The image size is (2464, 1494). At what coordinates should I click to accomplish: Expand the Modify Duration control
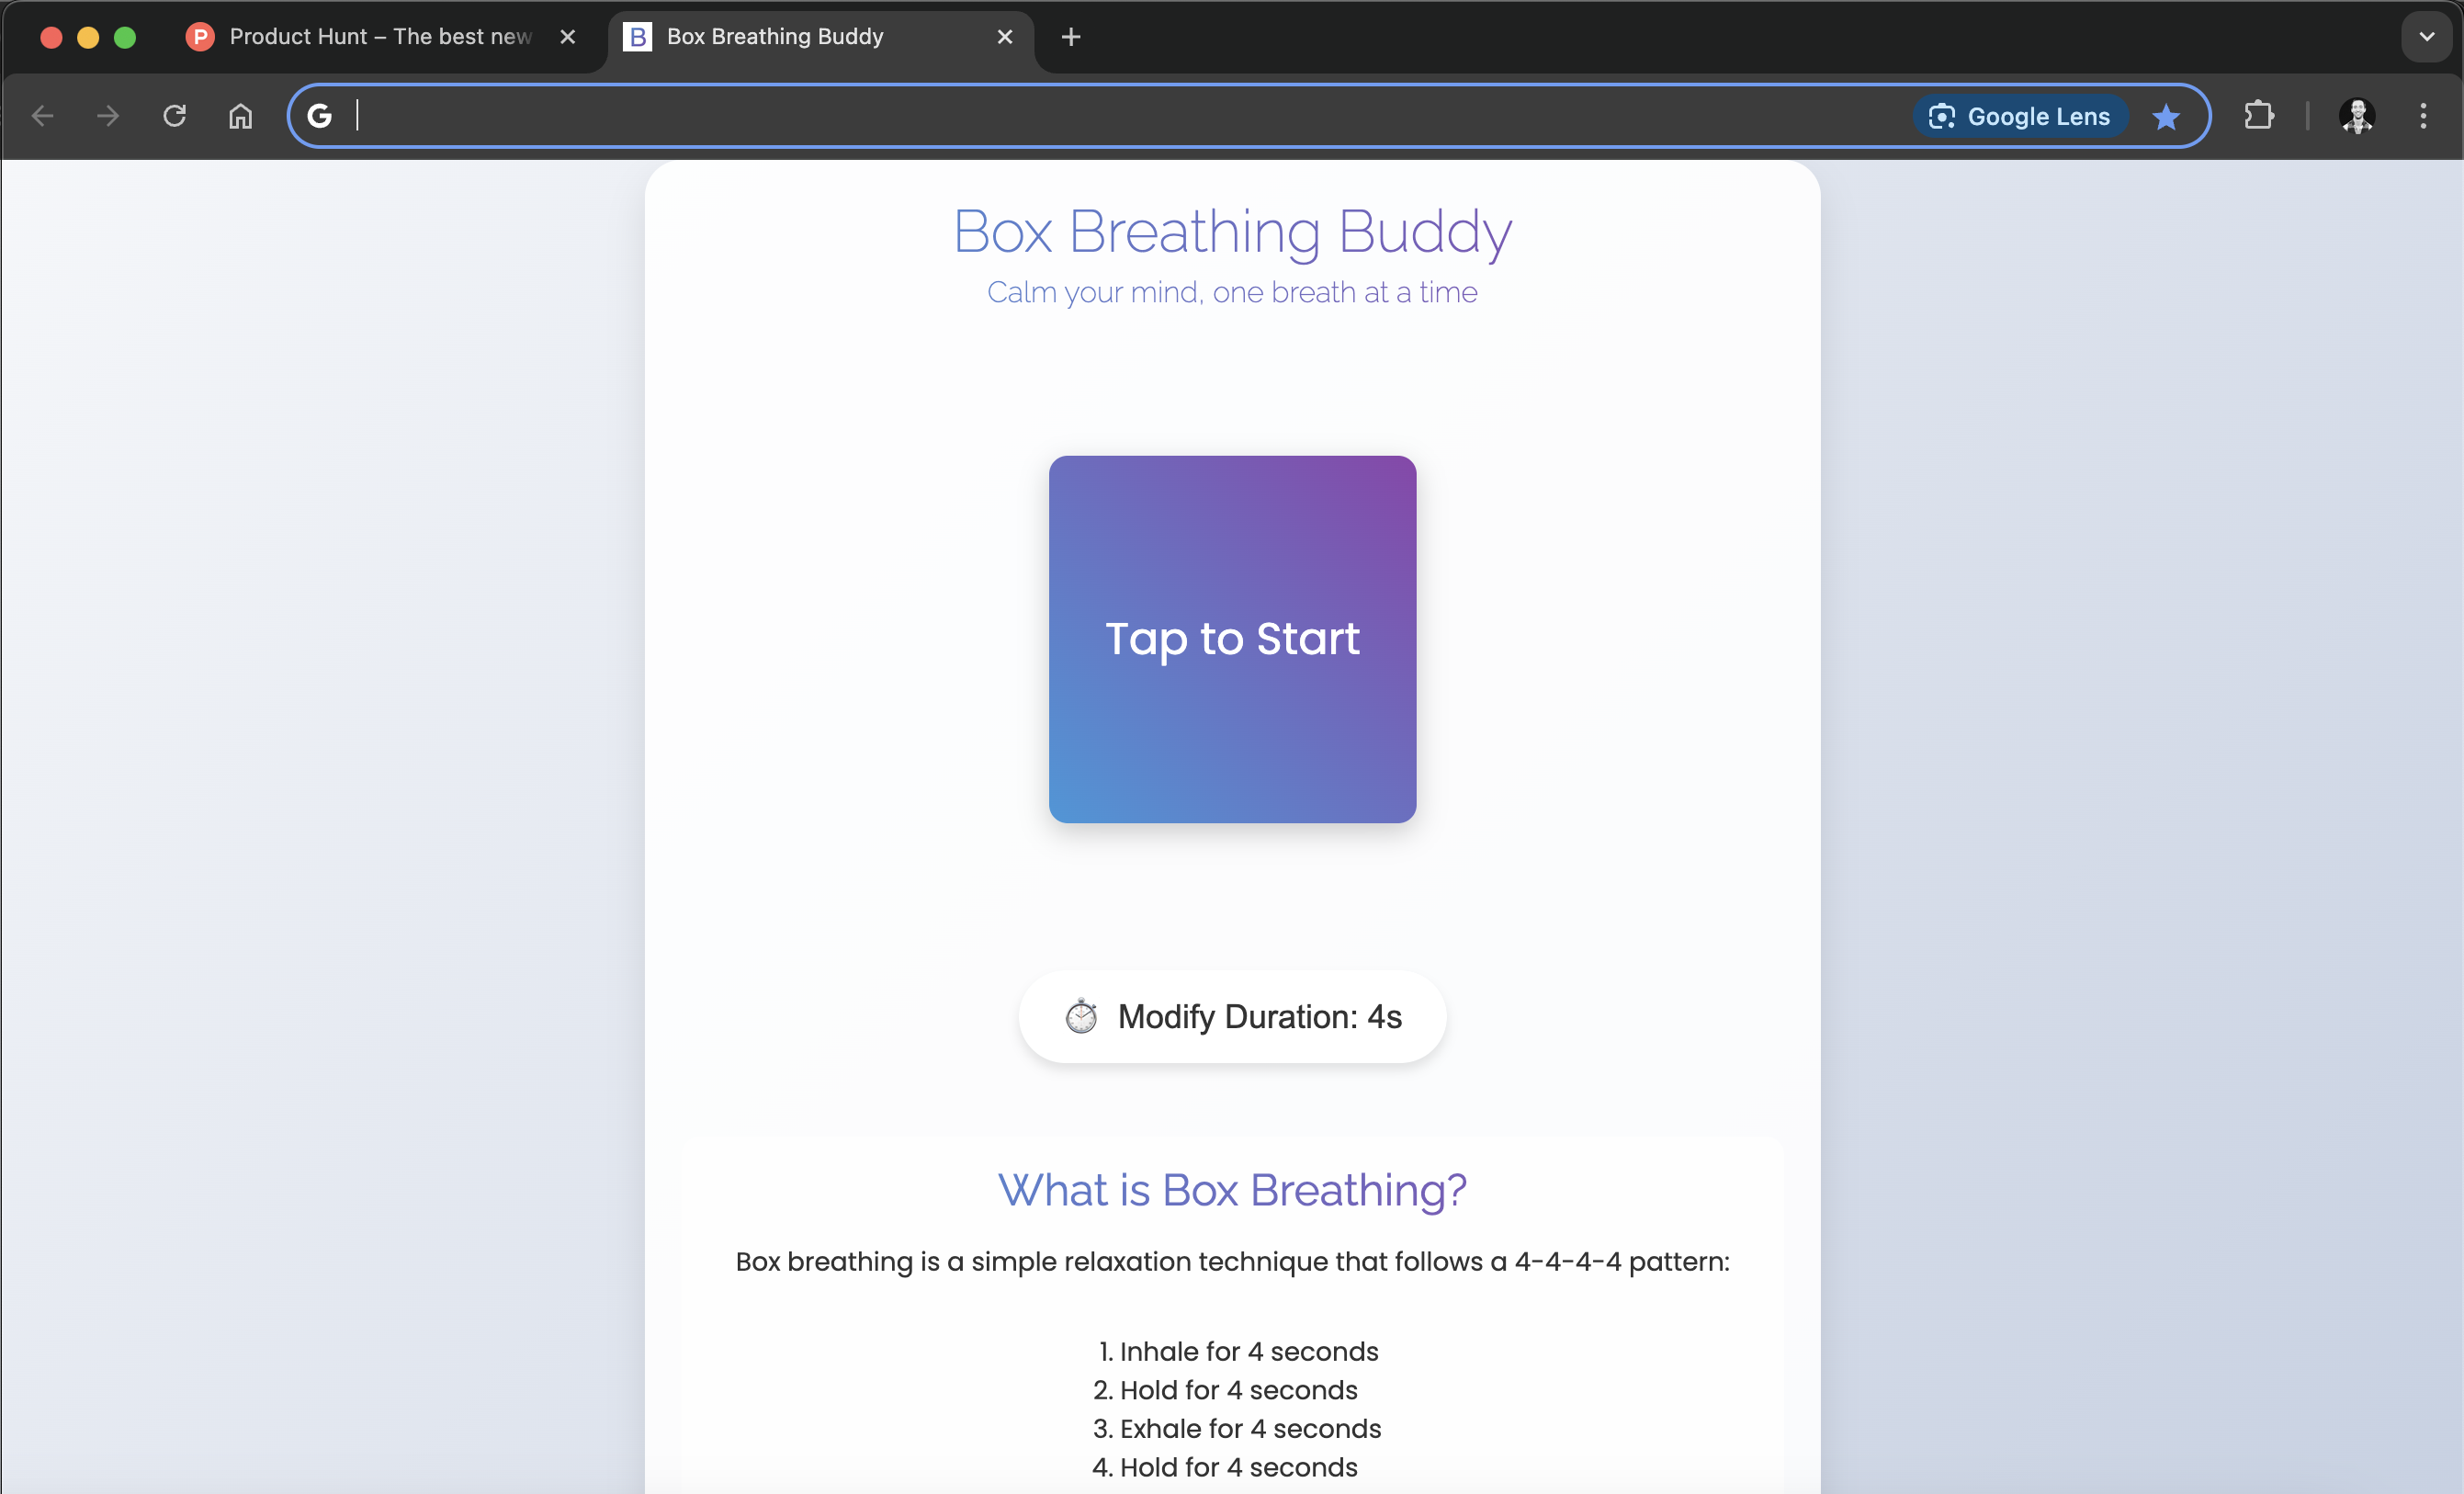point(1232,1015)
